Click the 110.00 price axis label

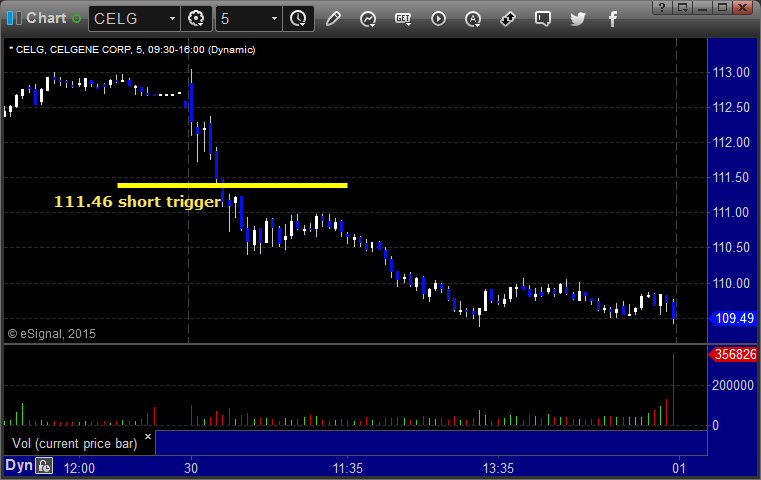(x=731, y=283)
